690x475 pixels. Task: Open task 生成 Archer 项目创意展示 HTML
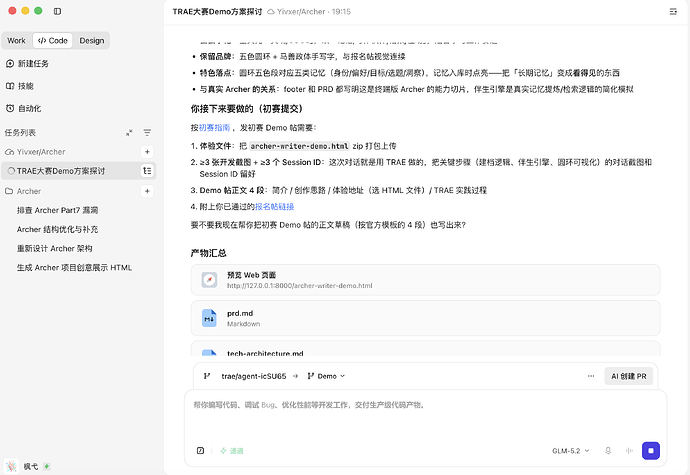(74, 268)
